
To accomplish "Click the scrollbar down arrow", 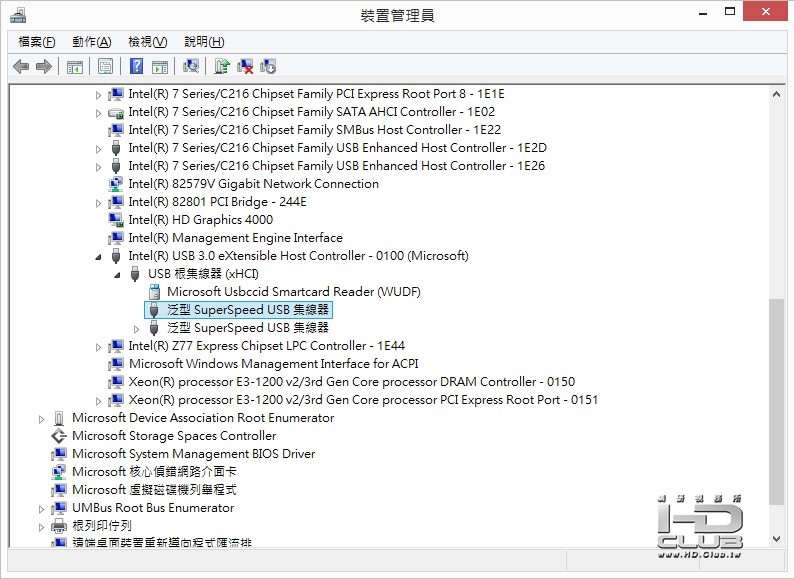I will coord(776,539).
